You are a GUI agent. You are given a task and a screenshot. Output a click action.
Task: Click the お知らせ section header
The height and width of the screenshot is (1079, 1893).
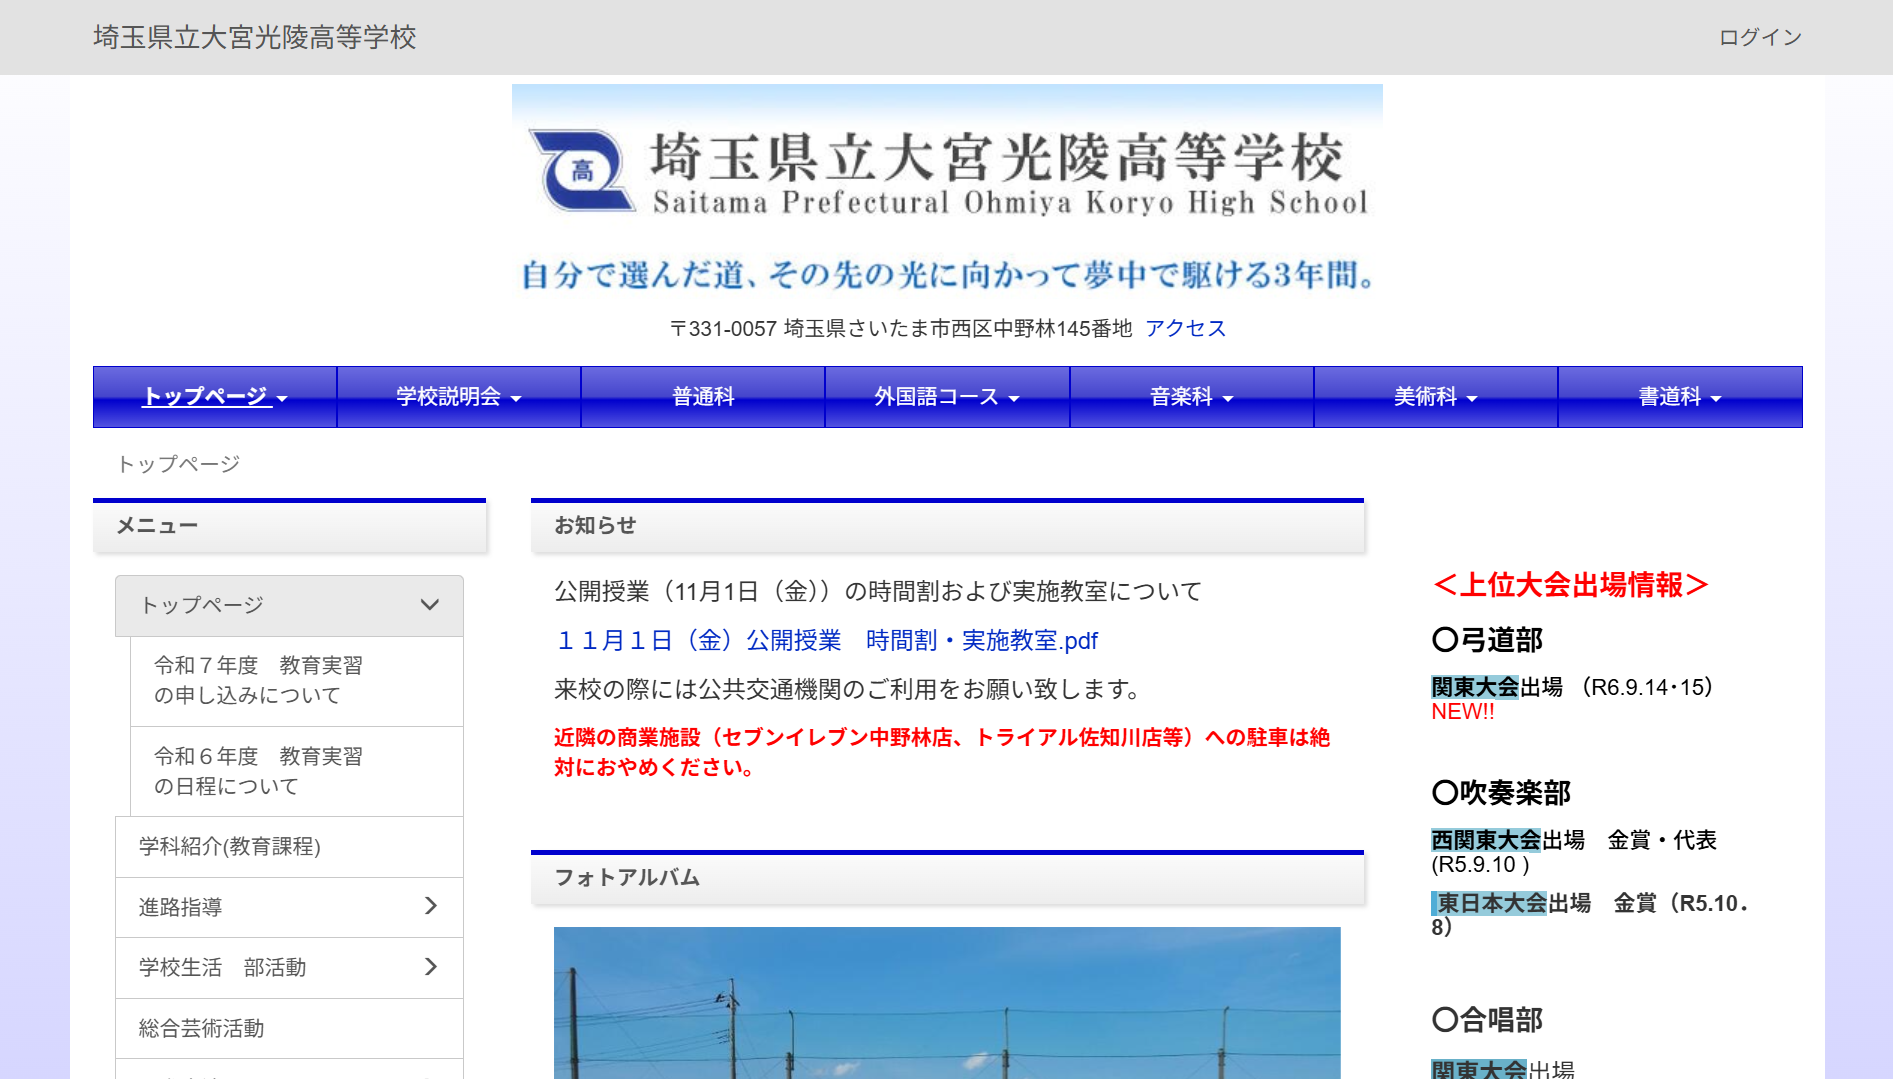click(x=947, y=526)
